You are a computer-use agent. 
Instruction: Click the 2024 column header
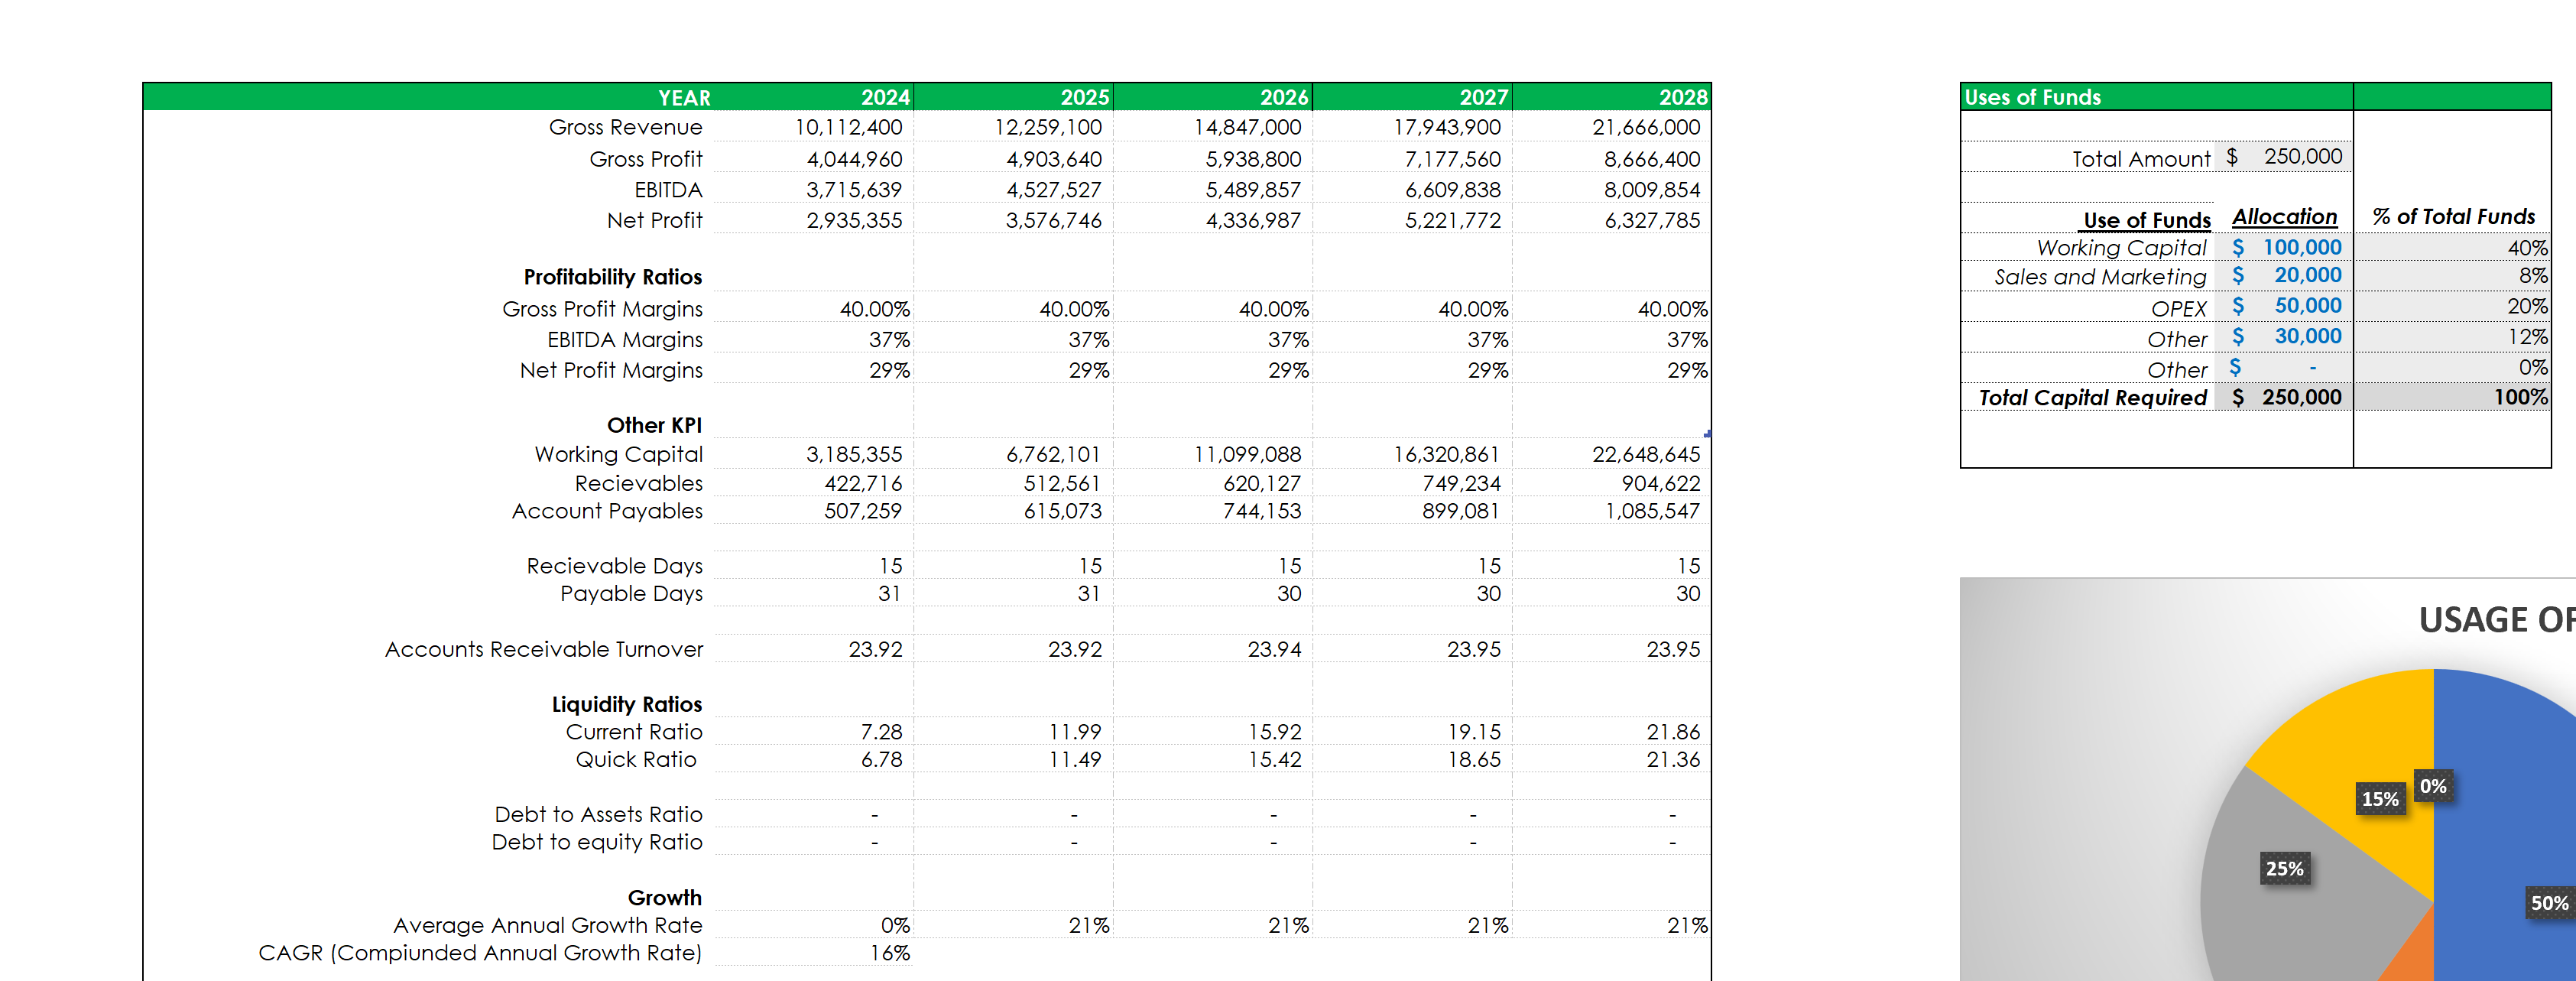[x=885, y=97]
